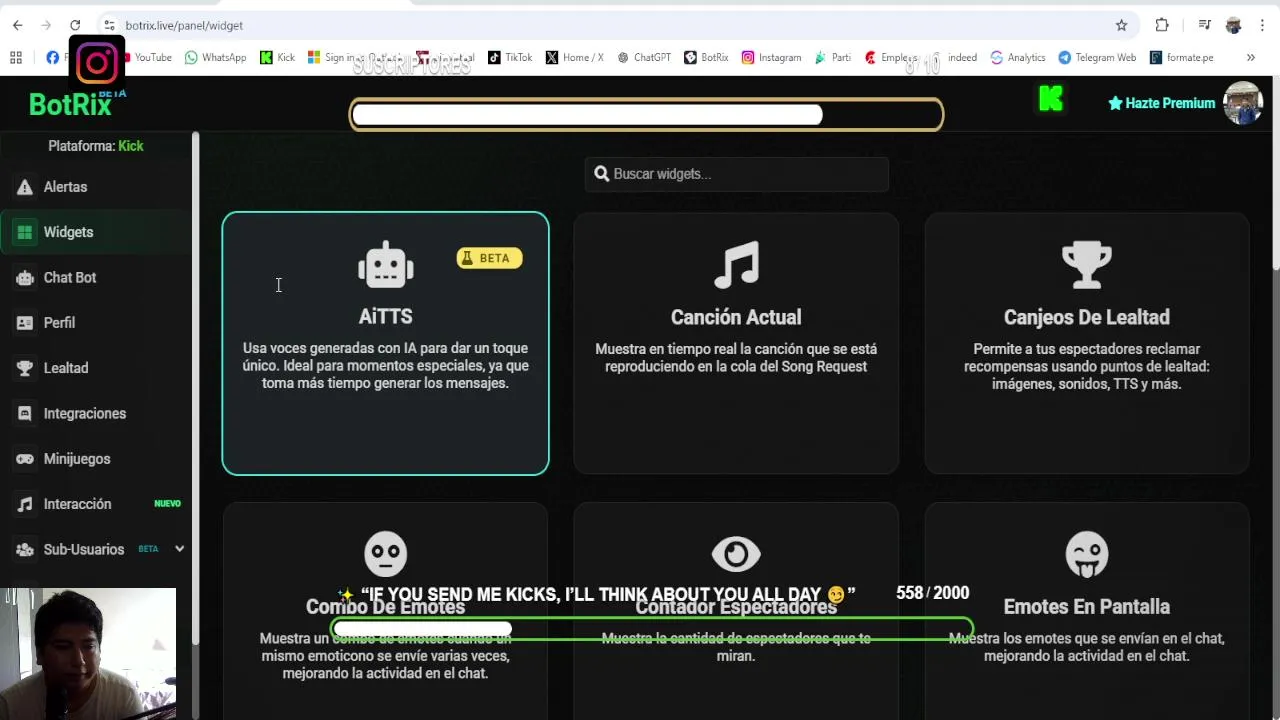Click the AiTTS robot icon
The width and height of the screenshot is (1280, 720).
(x=386, y=265)
